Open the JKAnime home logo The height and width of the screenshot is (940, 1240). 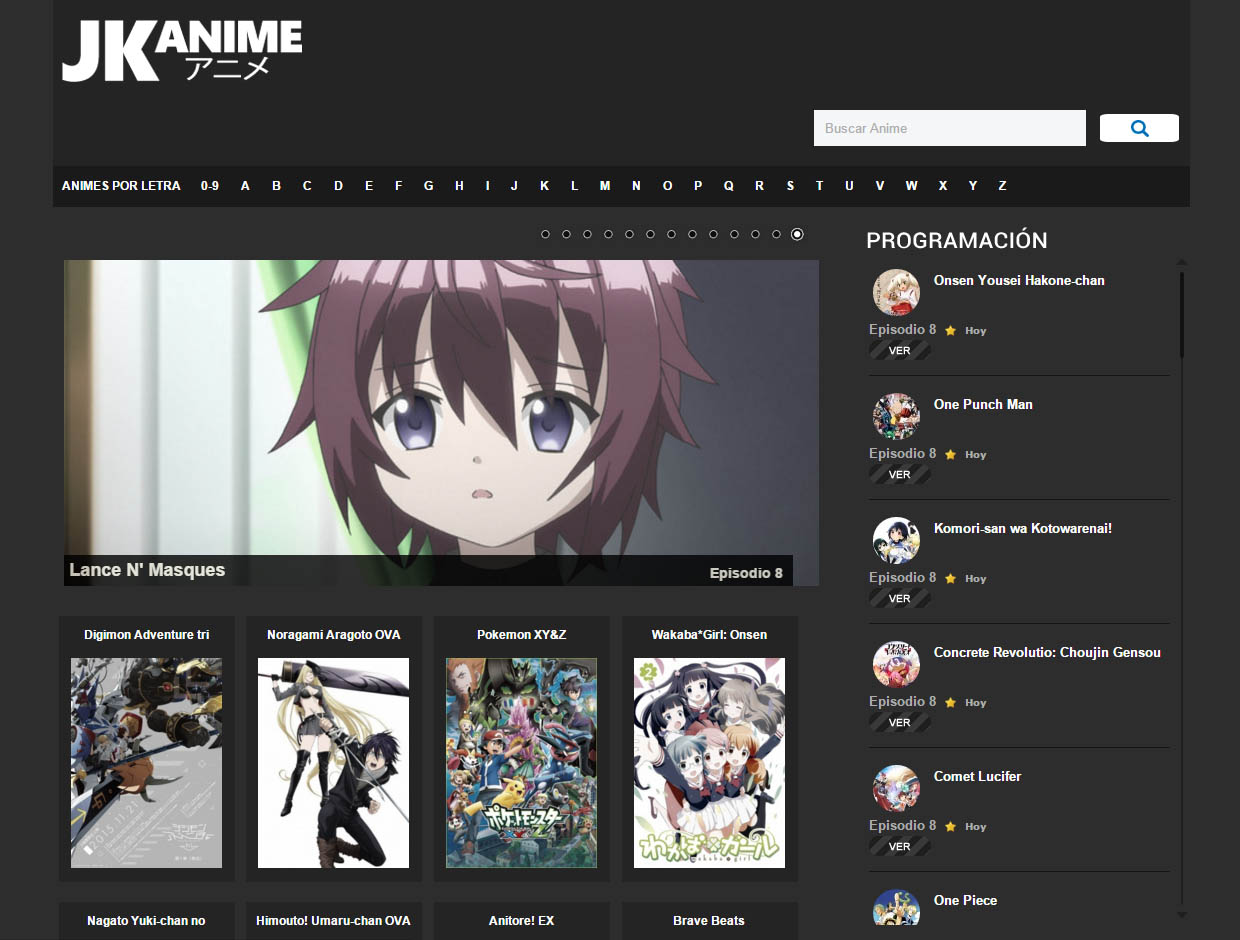(182, 50)
